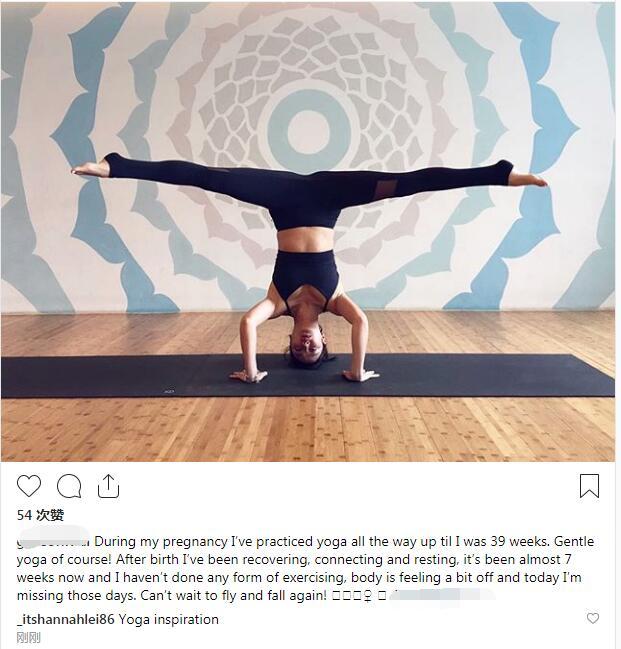Open comments via the speech bubble icon

point(69,486)
